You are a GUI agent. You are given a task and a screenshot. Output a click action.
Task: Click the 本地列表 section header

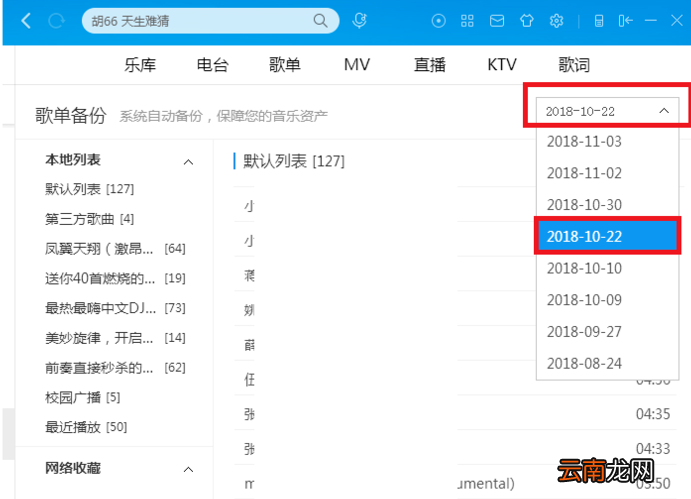point(73,160)
